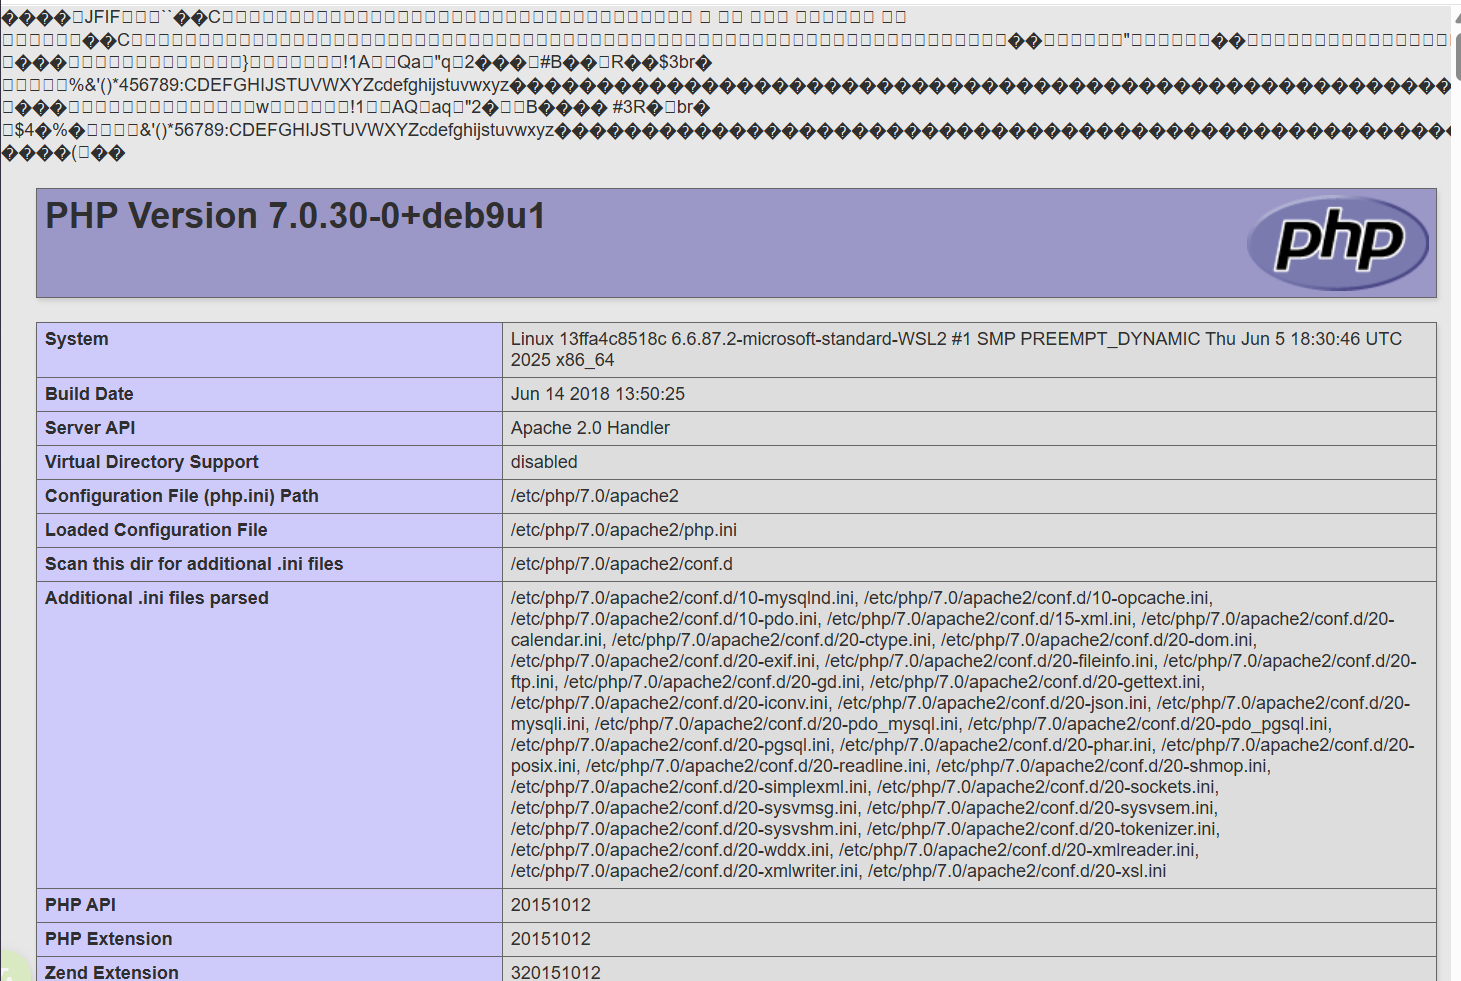The image size is (1461, 981).
Task: Click the 20-gd.ini path entry
Action: [x=710, y=682]
